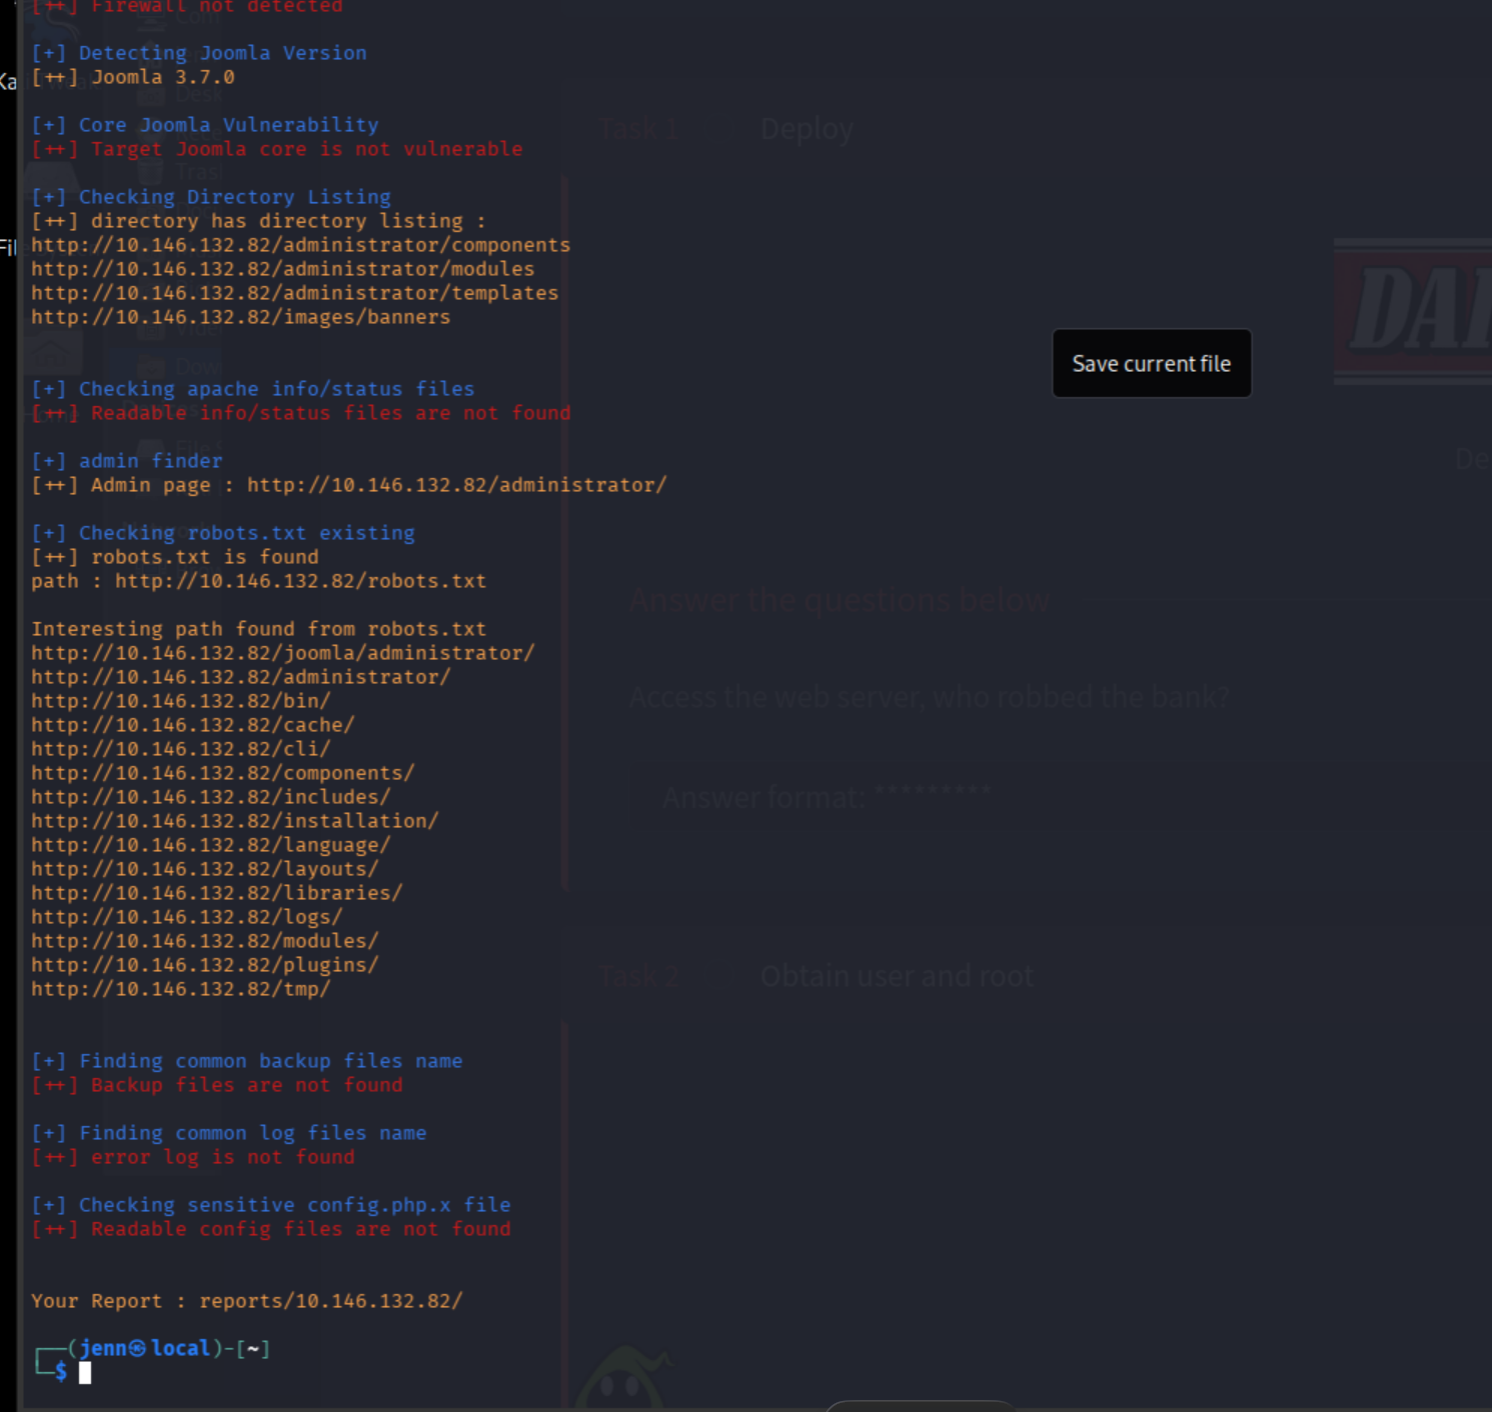Open the /includes/ URL
Image resolution: width=1492 pixels, height=1412 pixels.
(211, 797)
